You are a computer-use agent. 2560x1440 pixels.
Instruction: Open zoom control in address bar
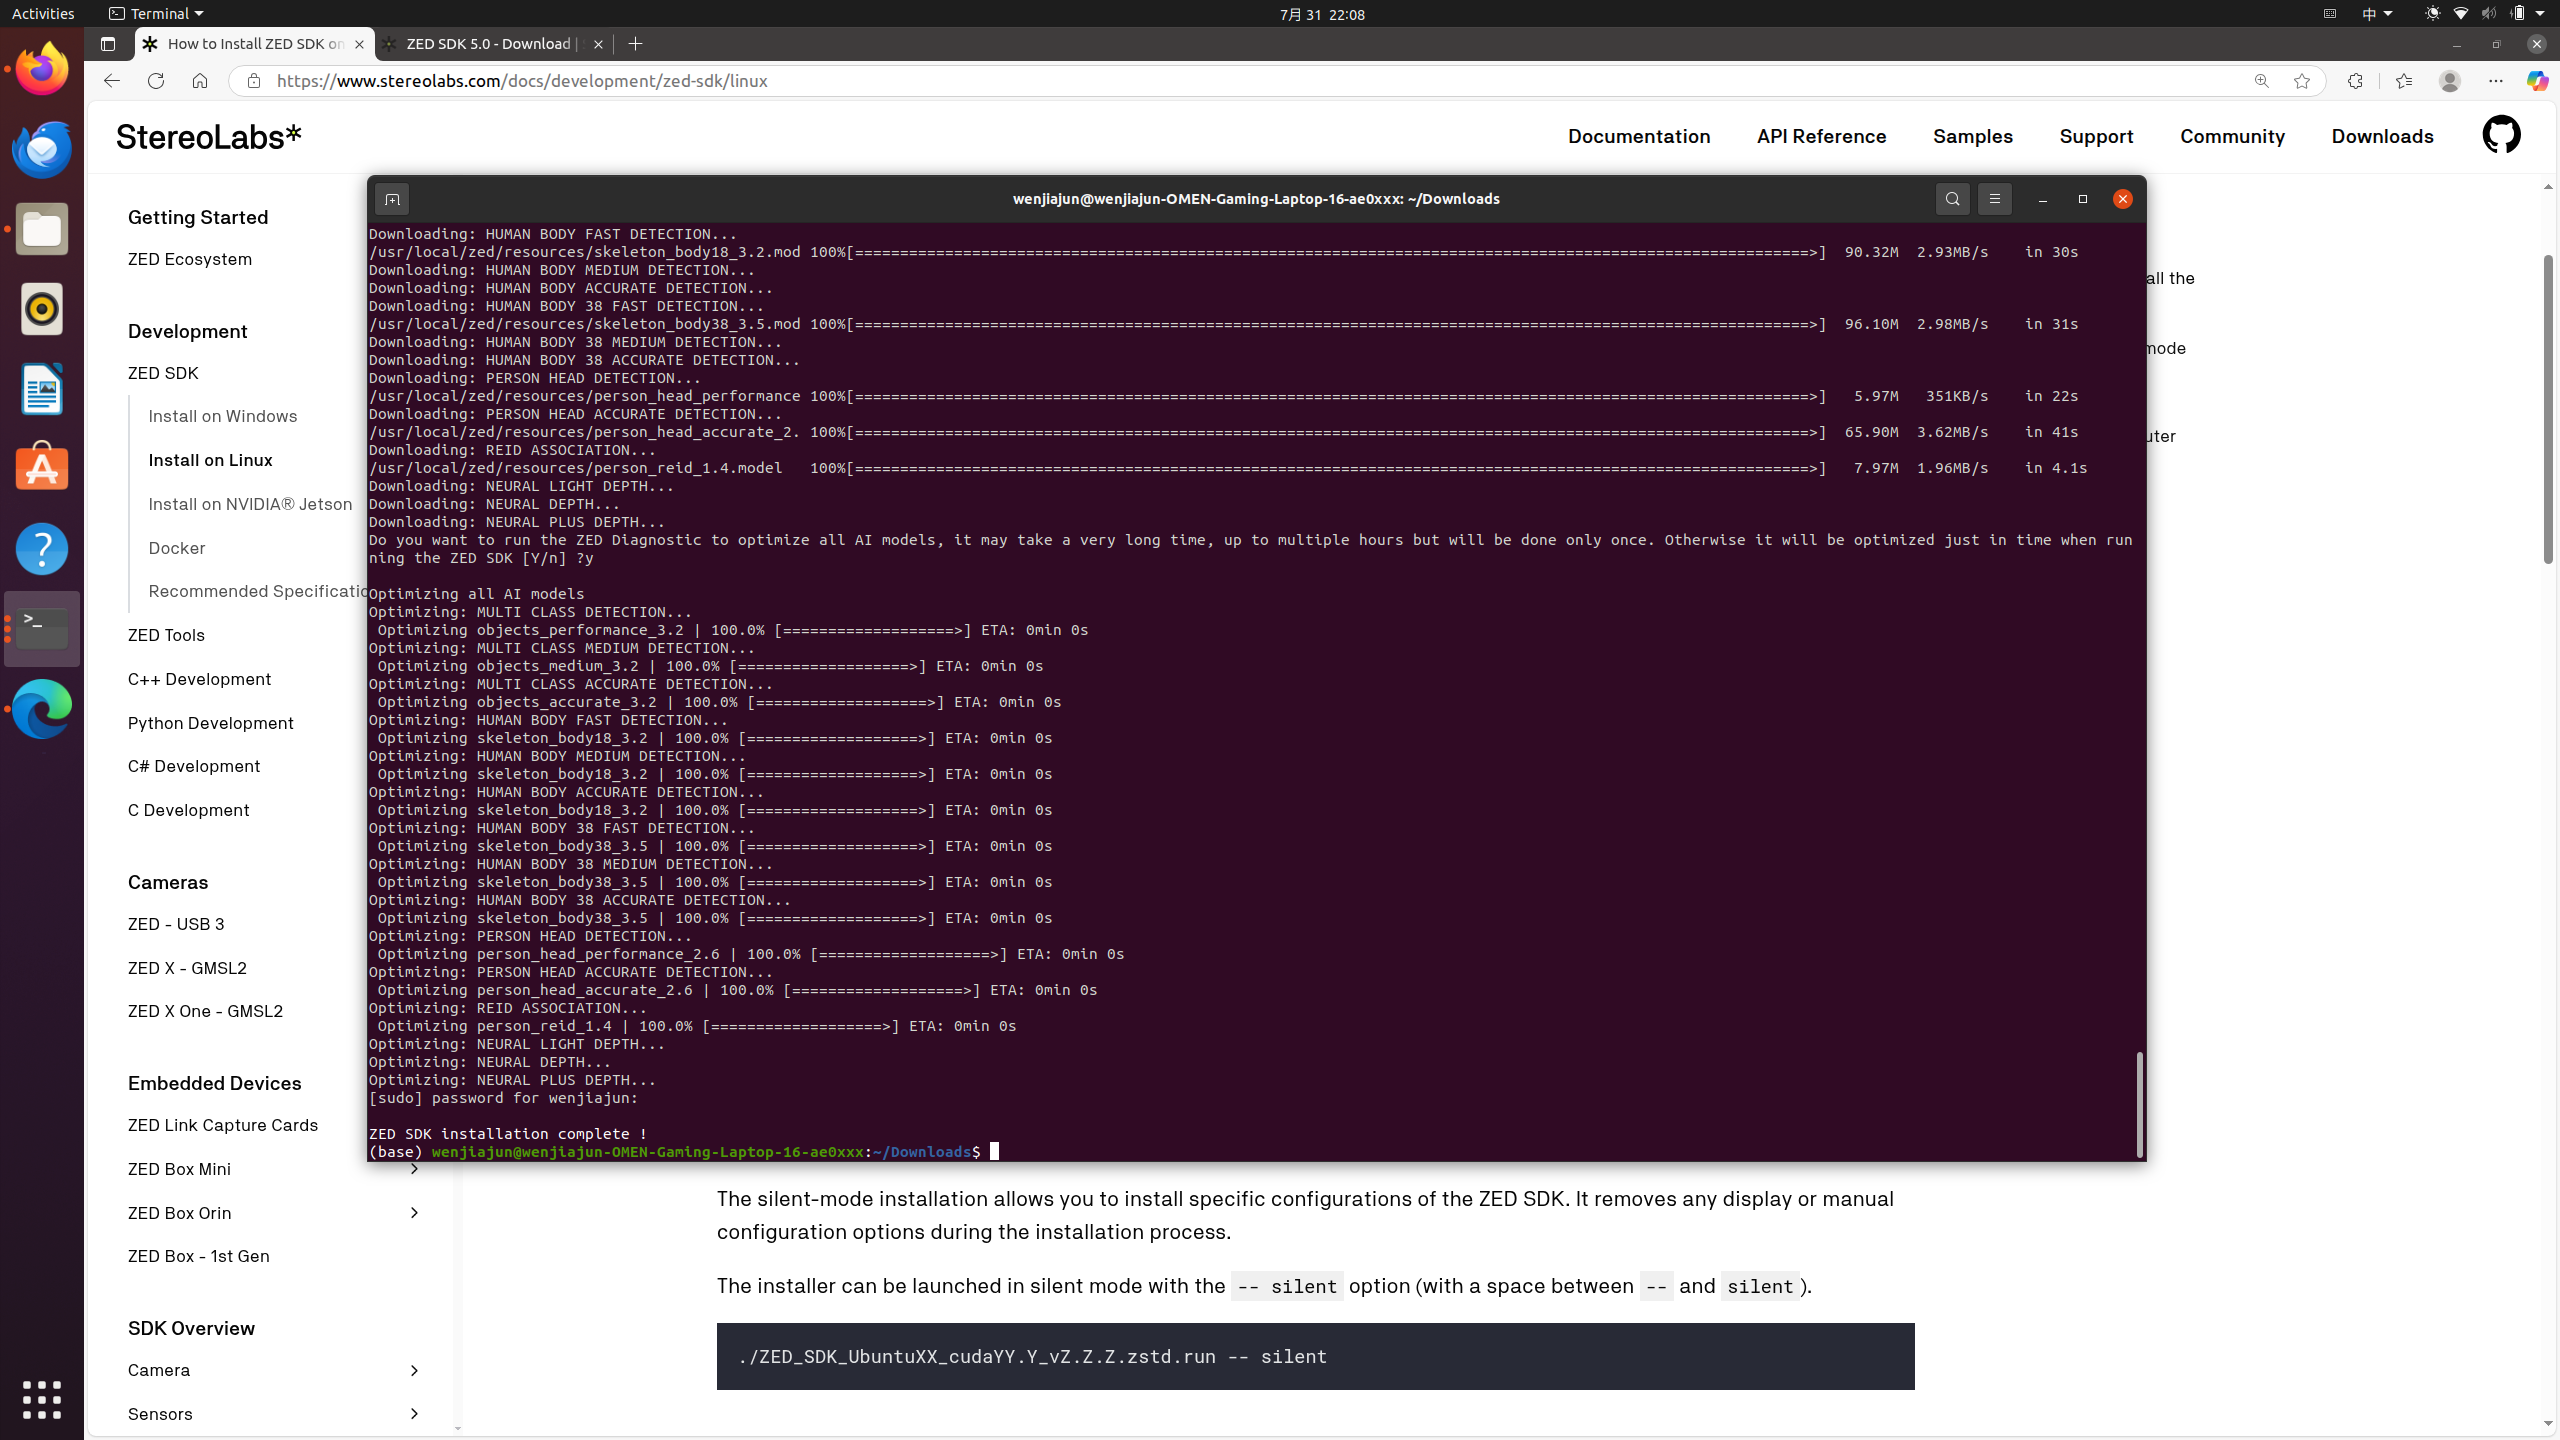(x=2261, y=81)
